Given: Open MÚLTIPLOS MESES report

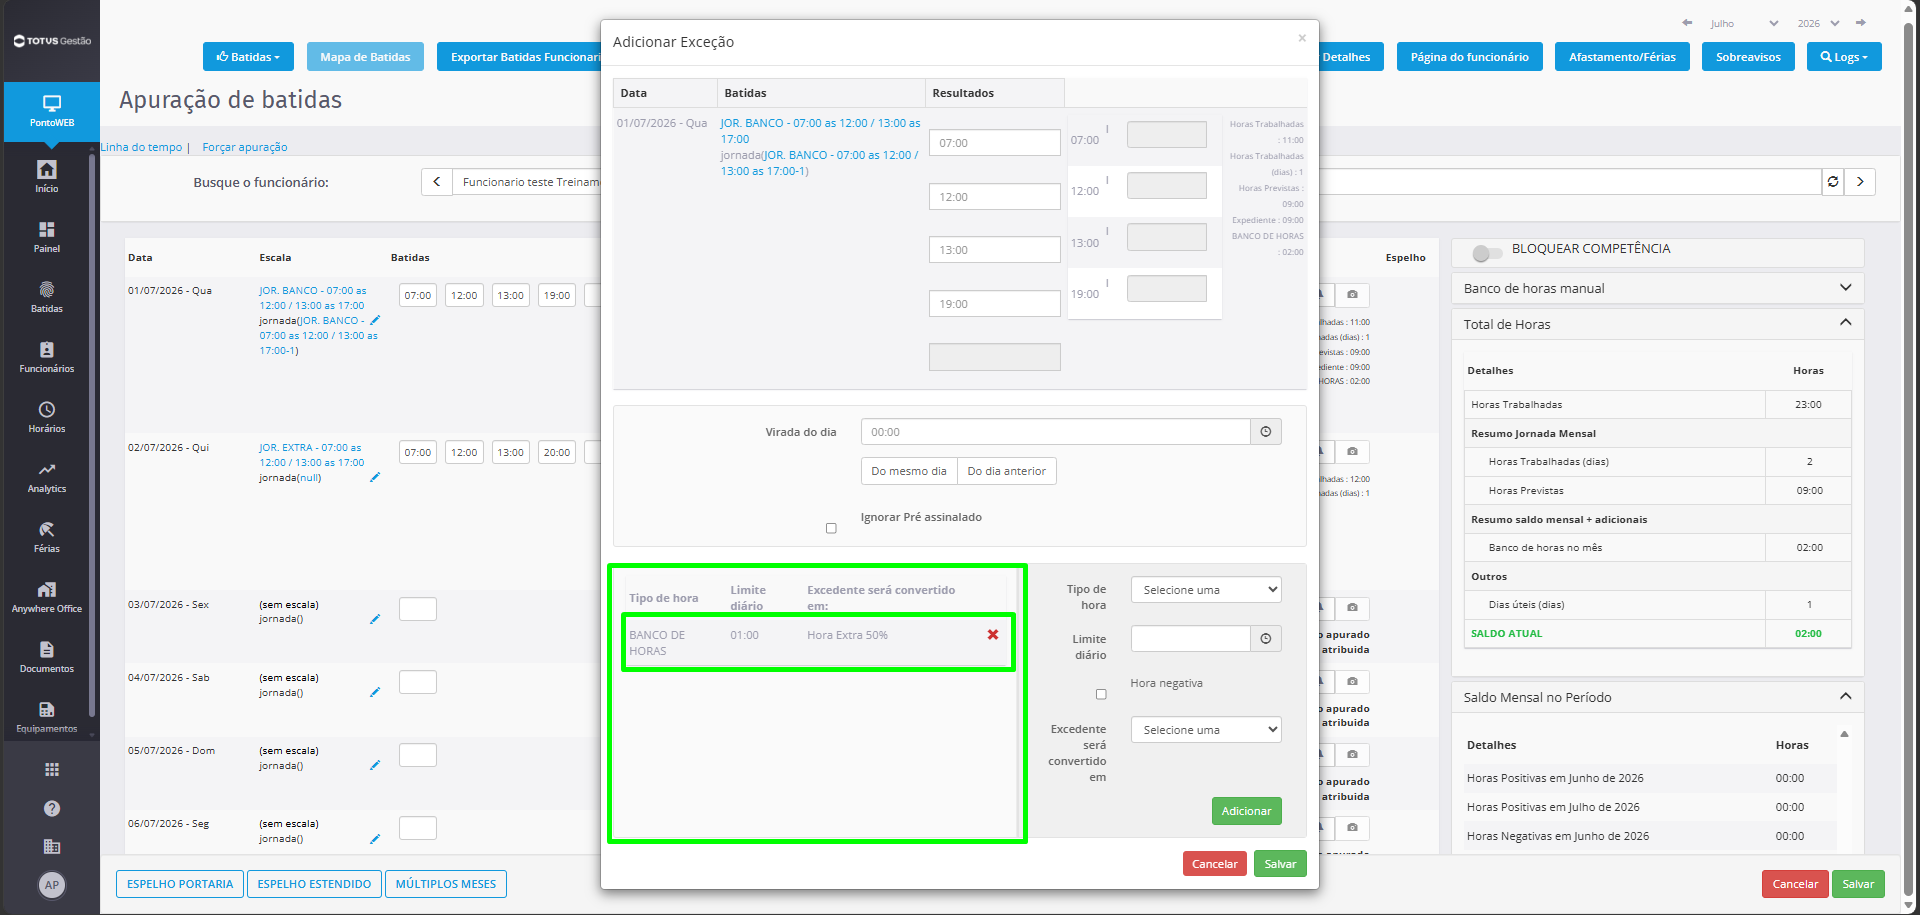Looking at the screenshot, I should 446,884.
